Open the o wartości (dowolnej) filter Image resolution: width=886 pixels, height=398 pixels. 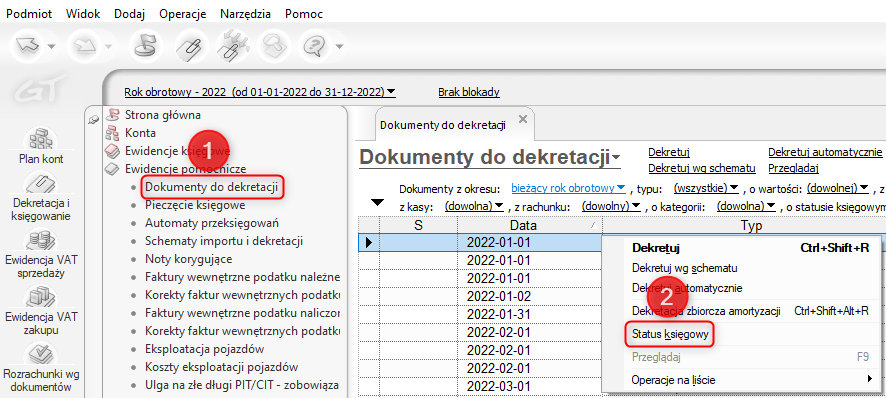(837, 187)
